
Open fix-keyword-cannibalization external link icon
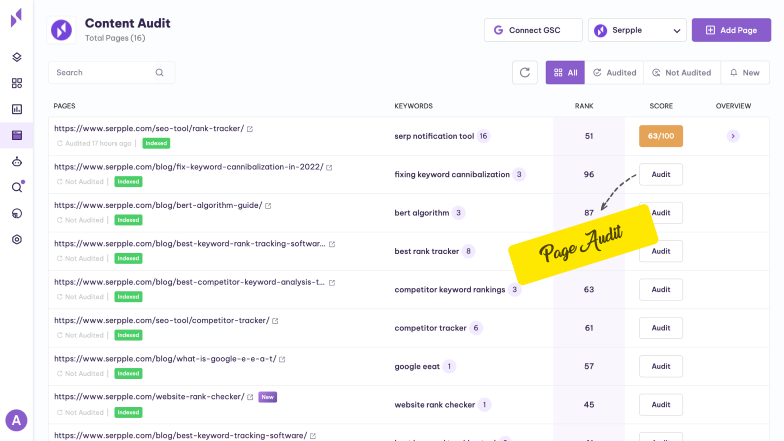pos(329,168)
